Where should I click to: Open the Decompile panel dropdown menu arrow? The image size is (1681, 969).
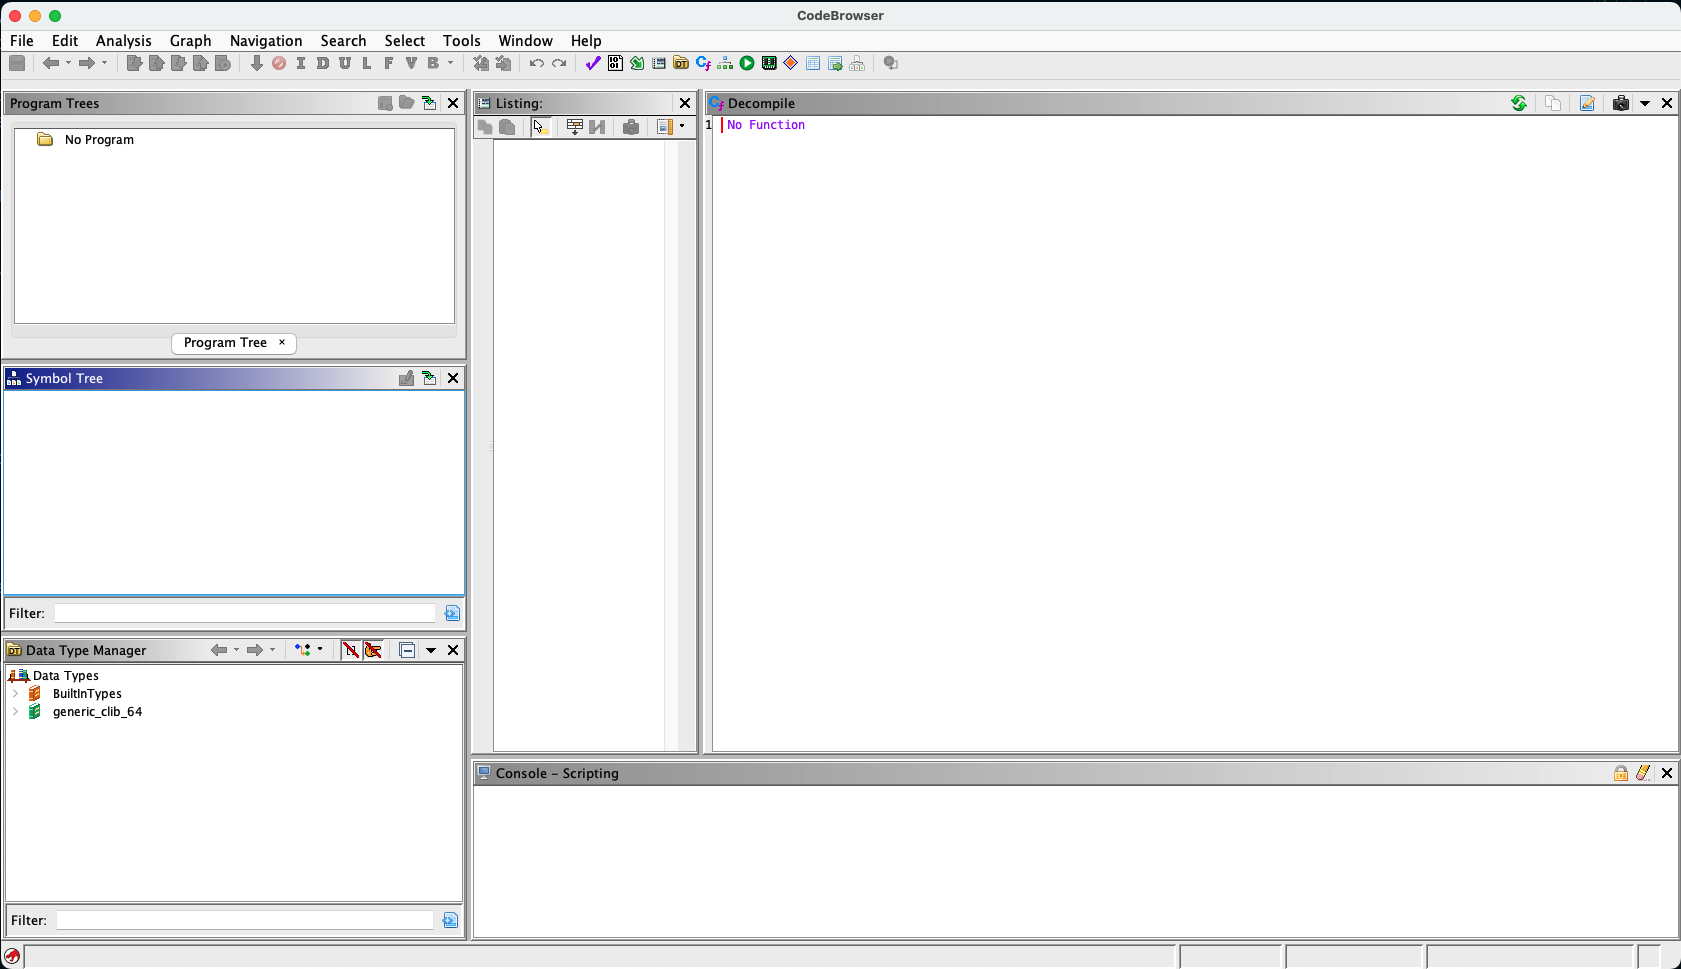tap(1644, 103)
